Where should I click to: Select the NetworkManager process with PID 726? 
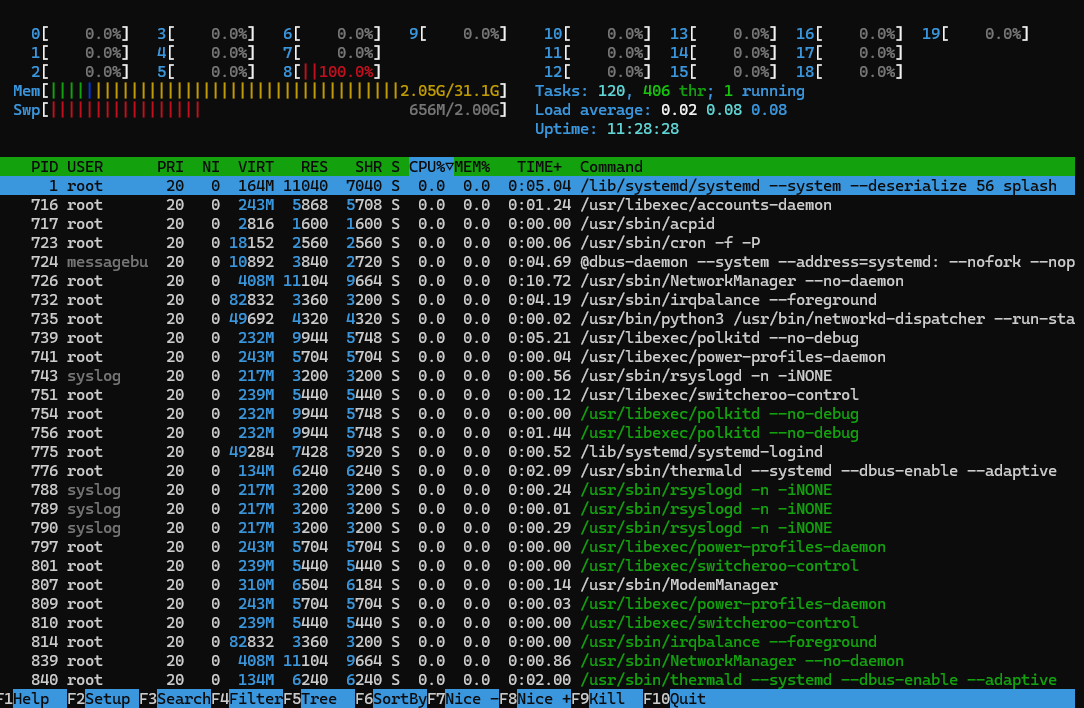point(537,281)
